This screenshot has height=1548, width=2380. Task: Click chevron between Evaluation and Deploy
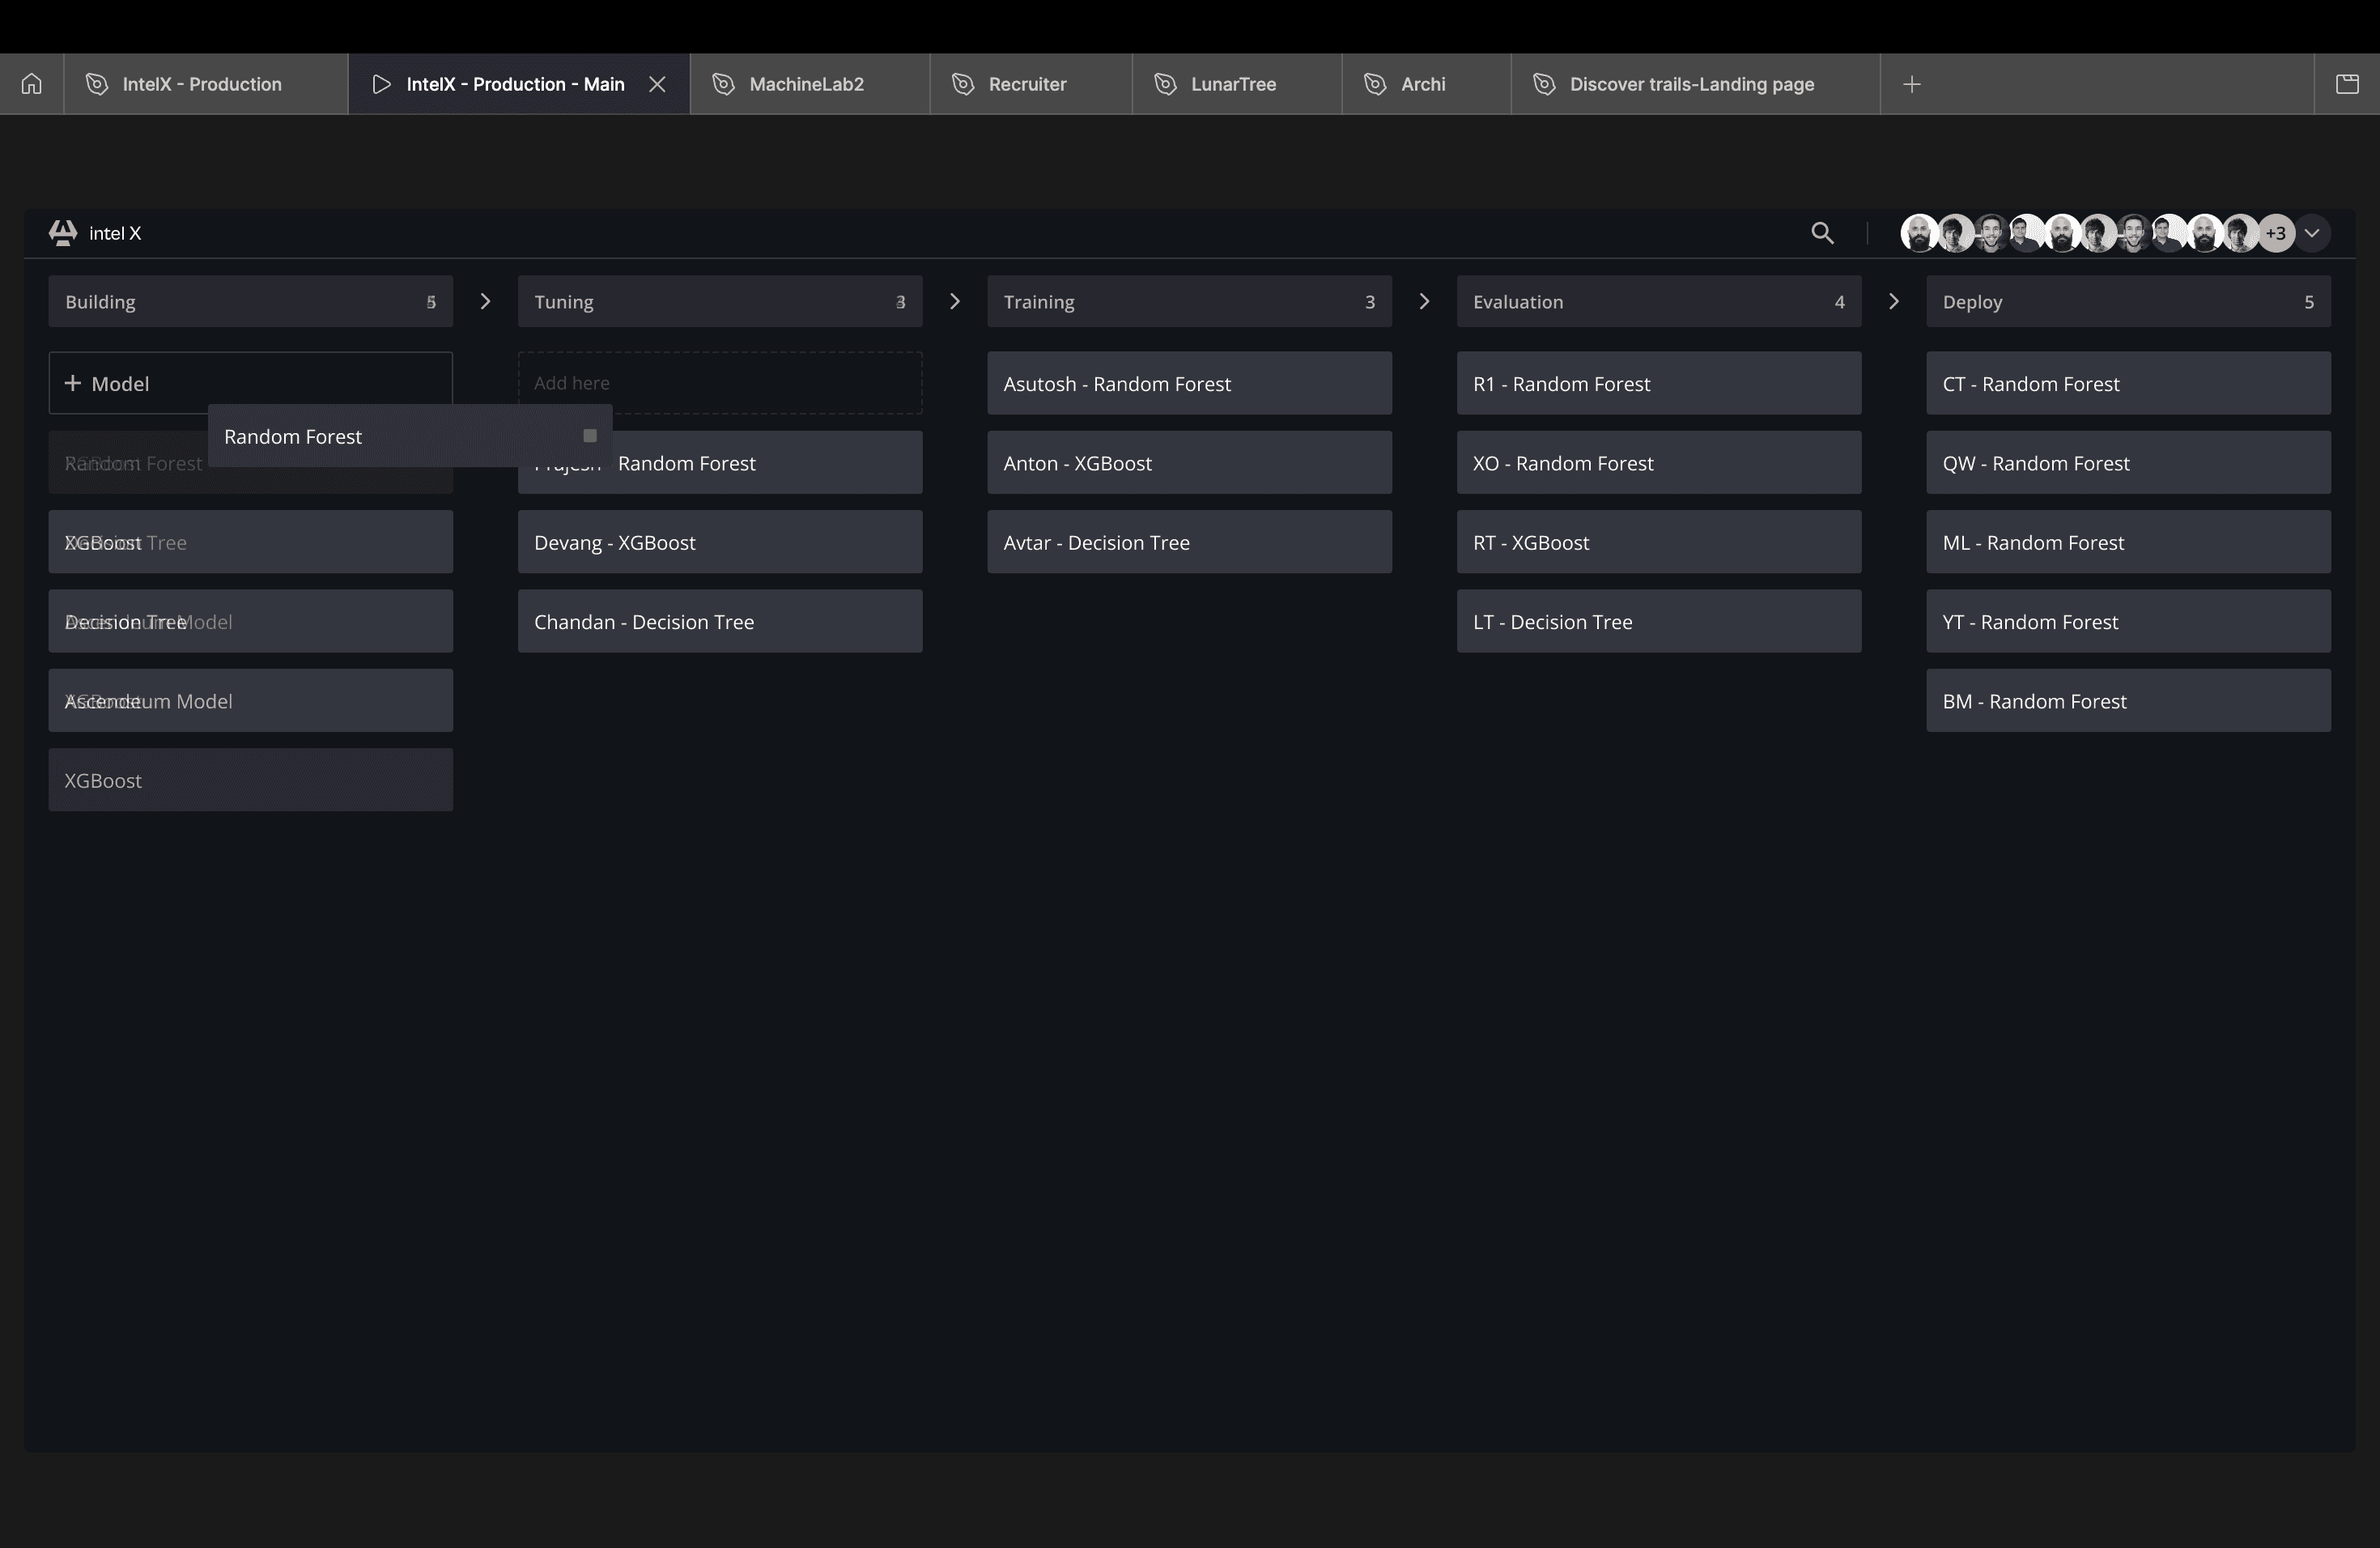(x=1894, y=301)
